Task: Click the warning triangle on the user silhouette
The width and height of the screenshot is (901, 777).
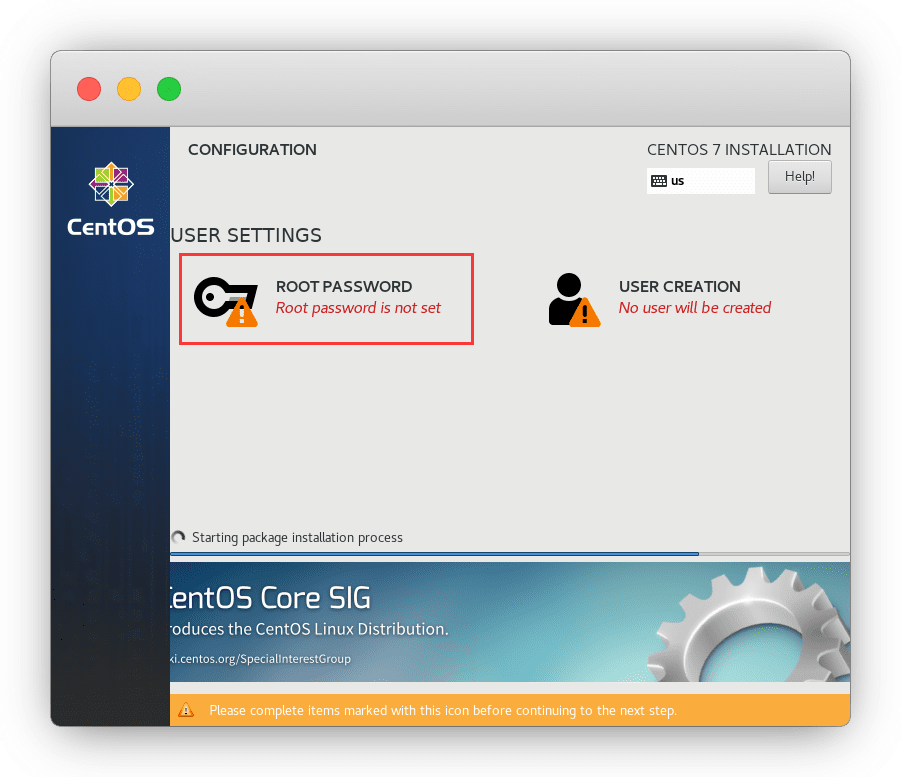Action: tap(585, 313)
